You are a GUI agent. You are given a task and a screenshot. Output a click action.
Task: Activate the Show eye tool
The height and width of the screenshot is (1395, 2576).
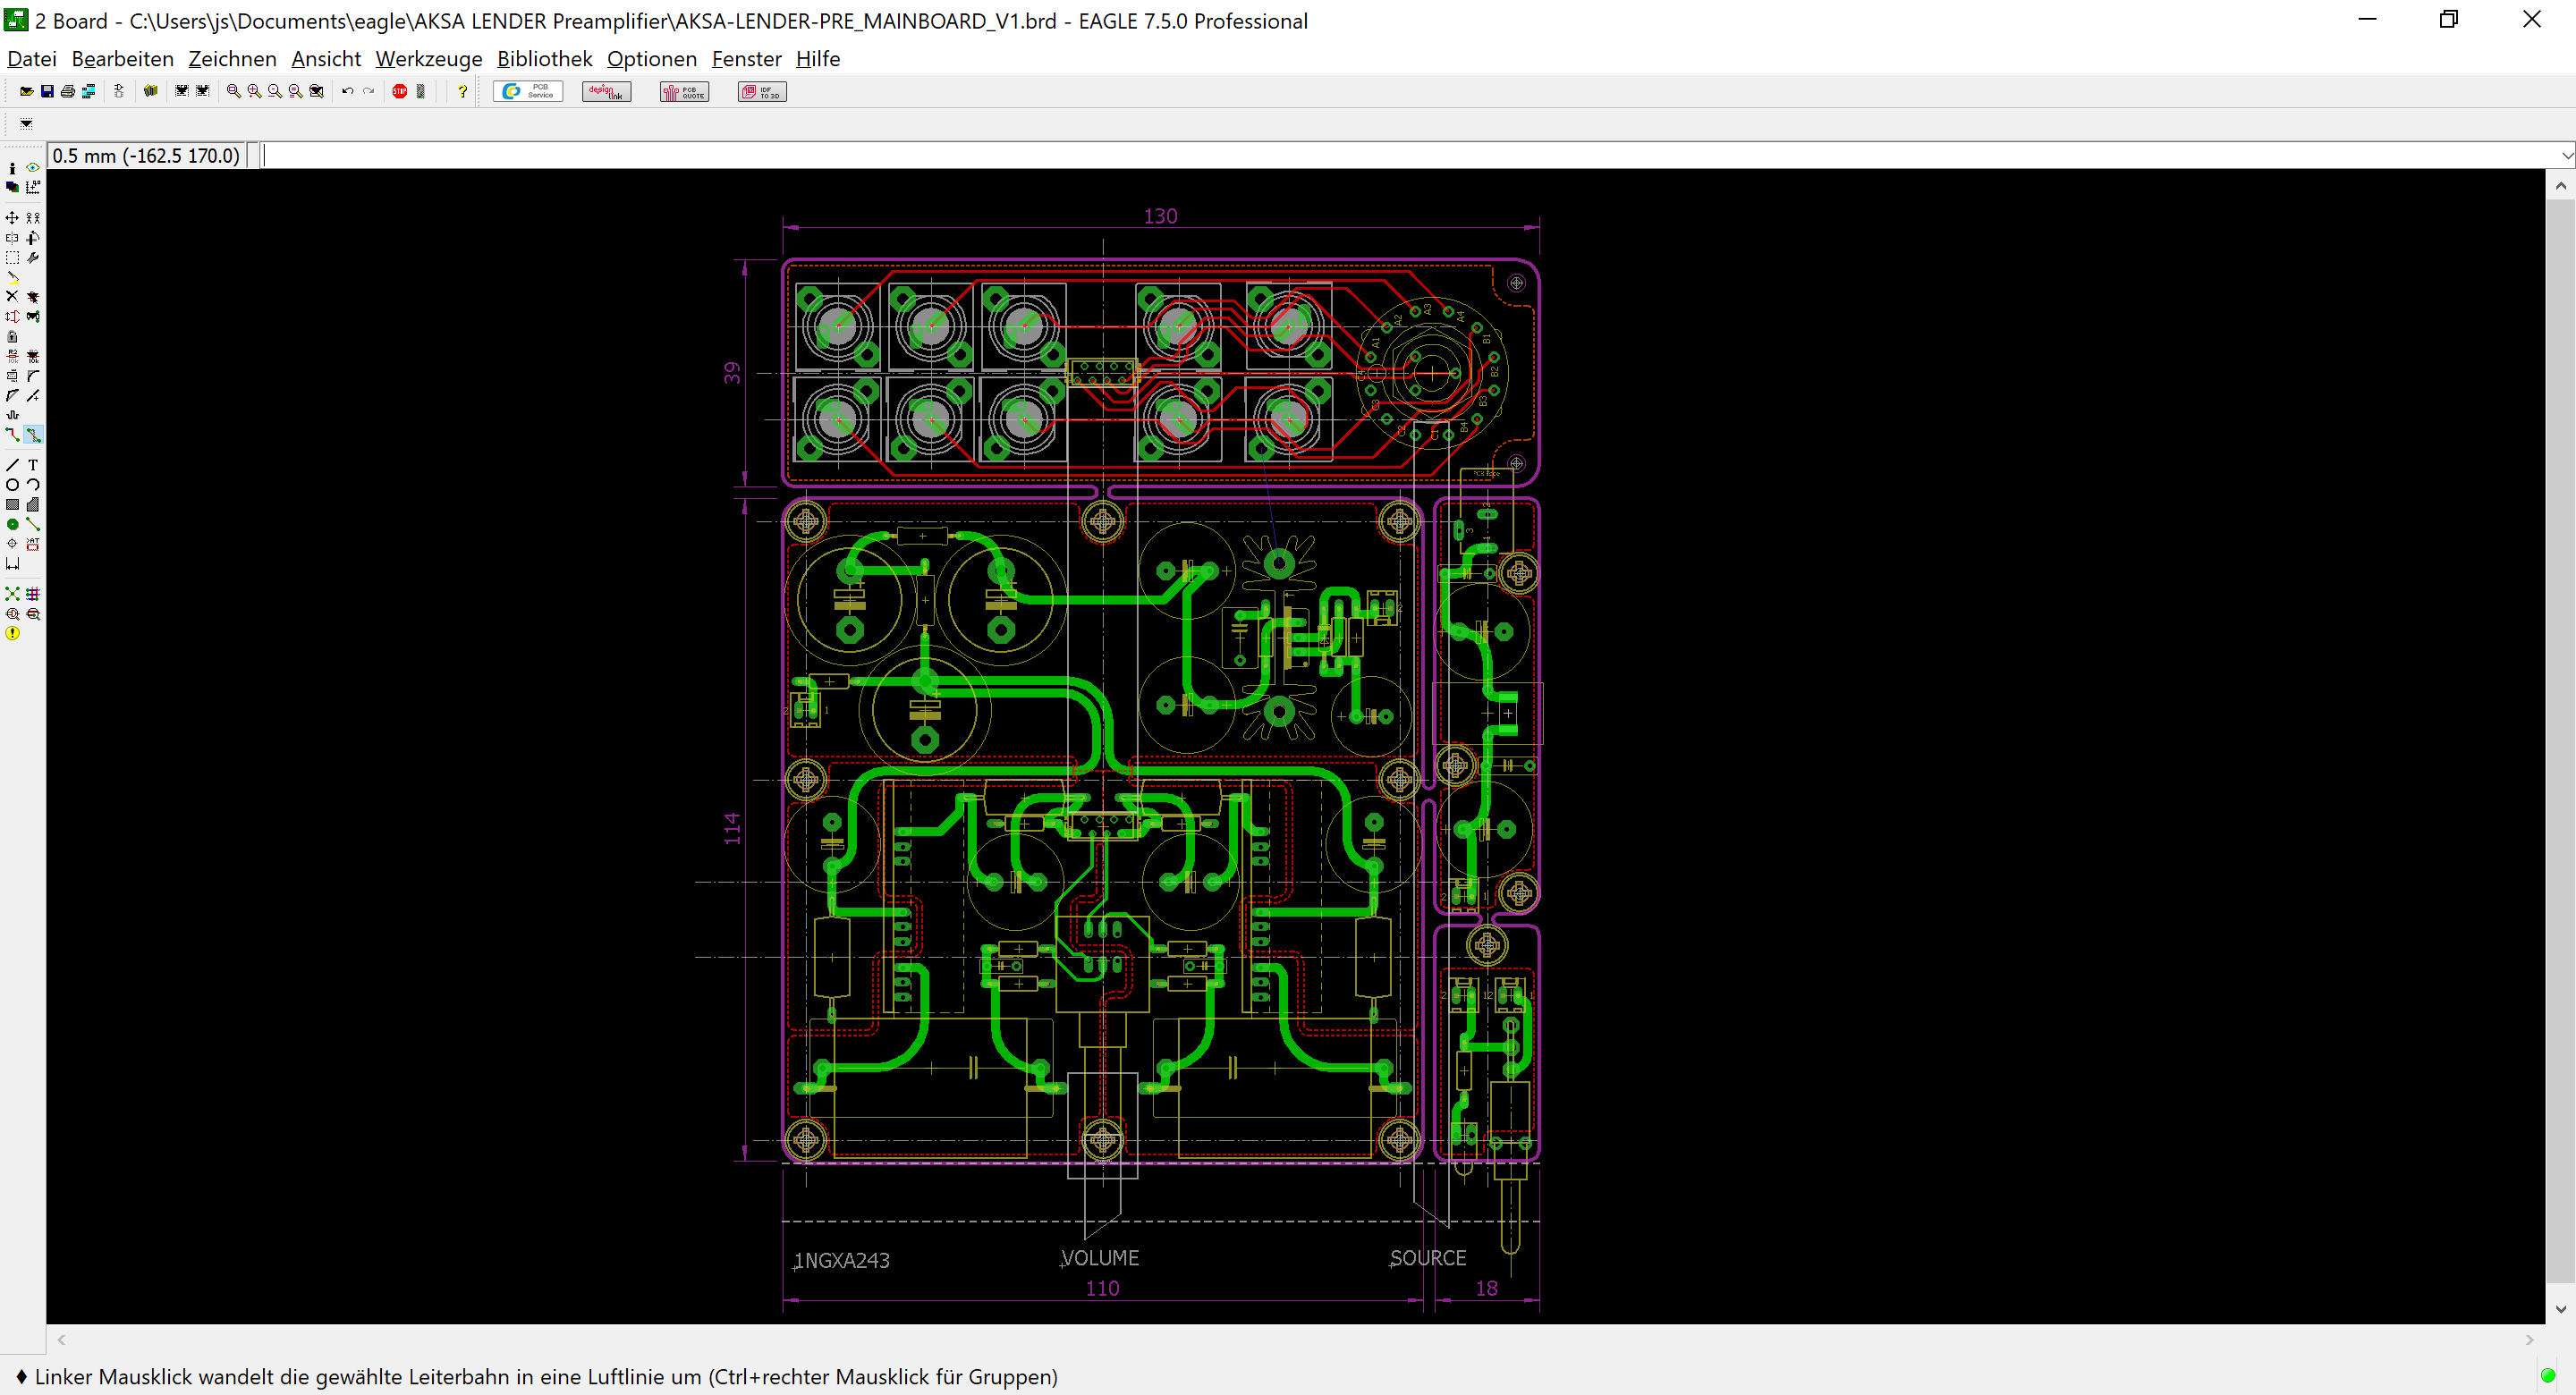tap(33, 168)
